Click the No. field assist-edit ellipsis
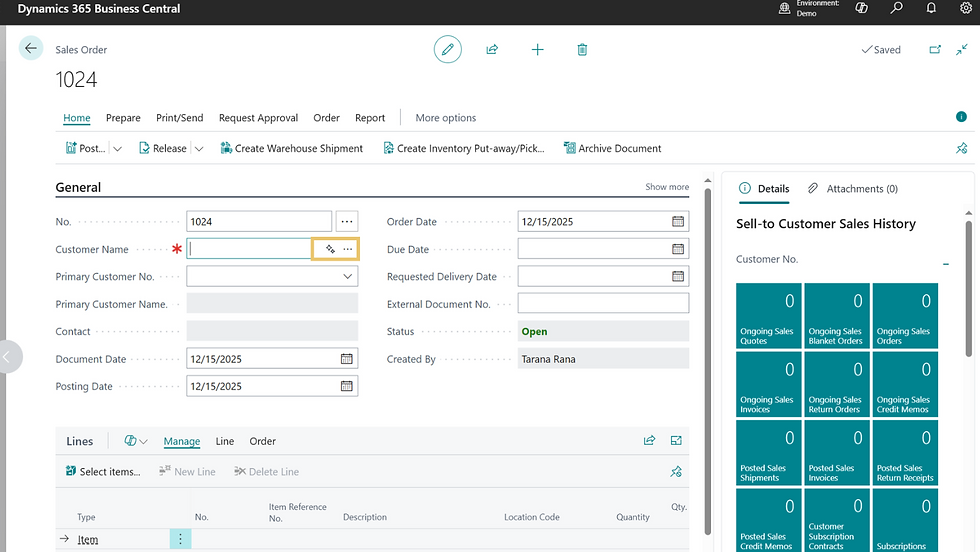Image resolution: width=980 pixels, height=552 pixels. [347, 221]
